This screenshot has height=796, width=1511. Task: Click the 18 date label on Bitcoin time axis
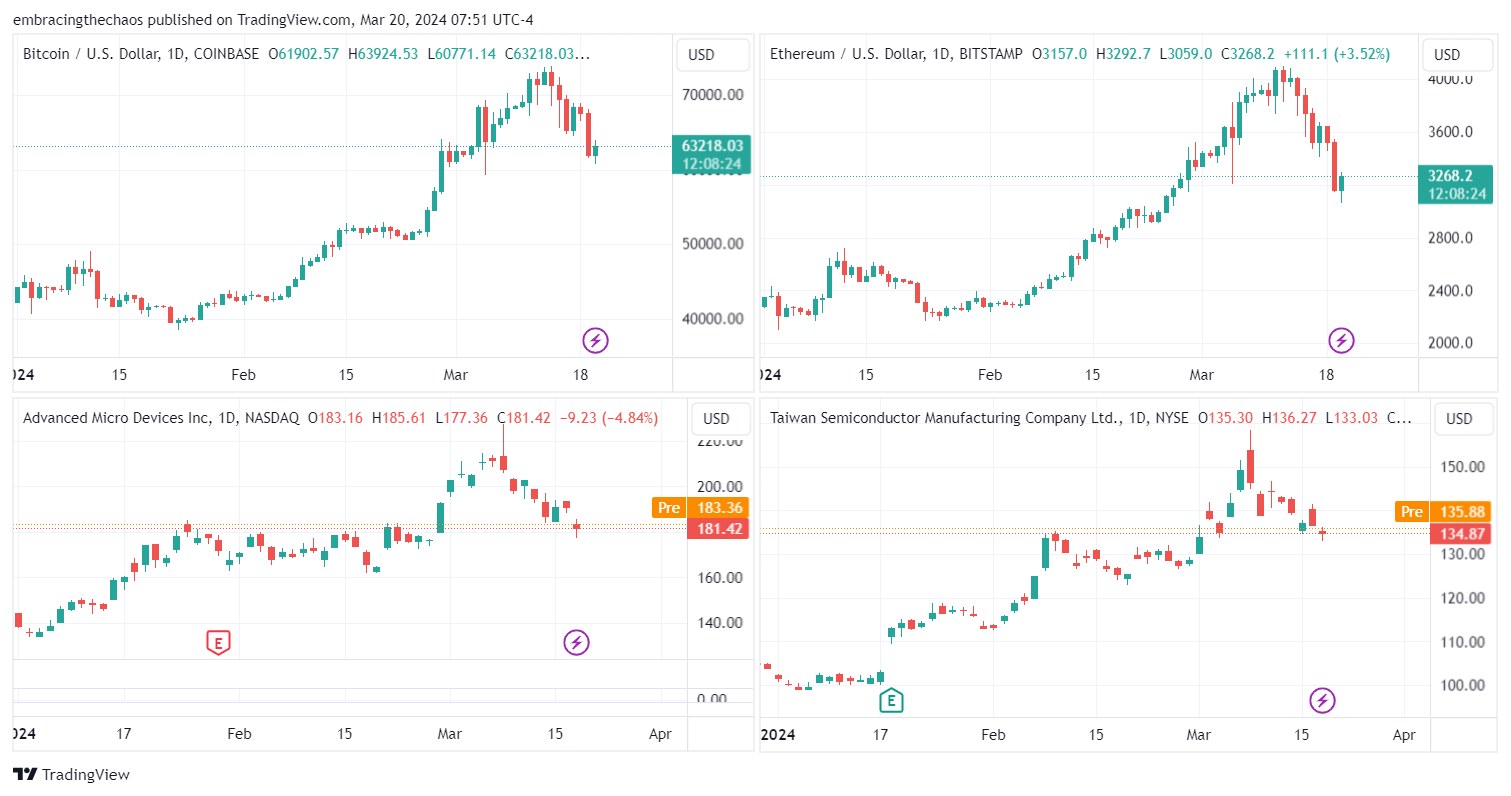tap(580, 375)
